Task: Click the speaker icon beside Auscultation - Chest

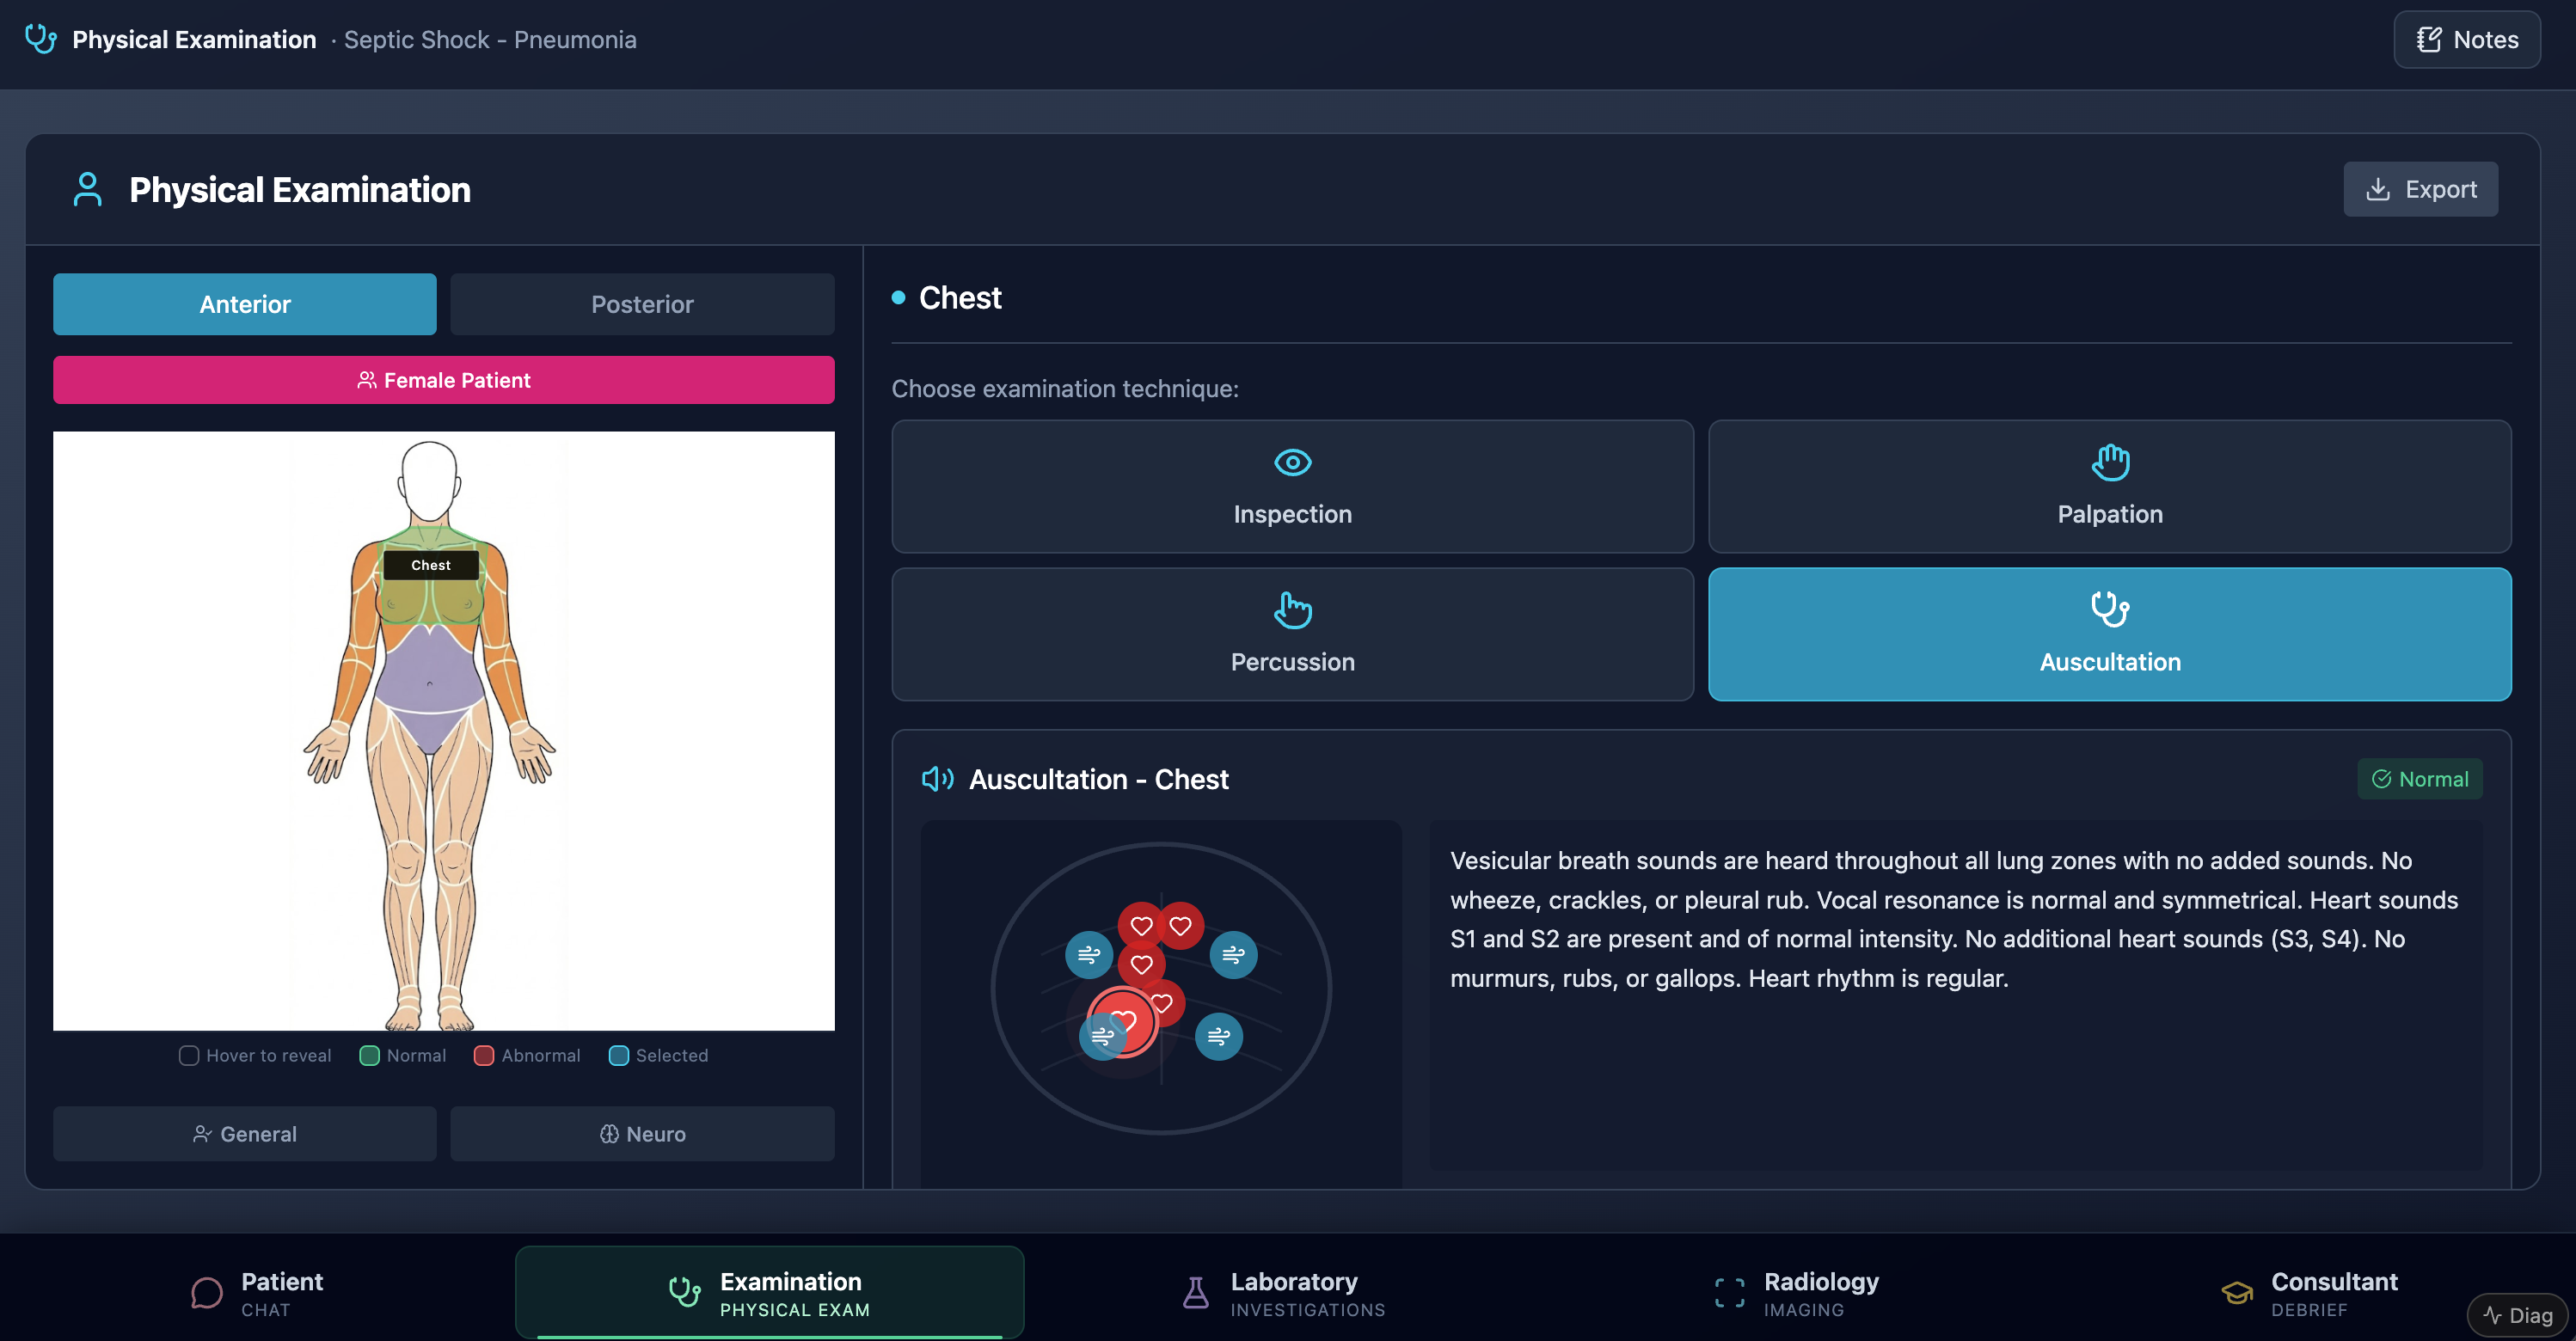Action: pyautogui.click(x=937, y=779)
